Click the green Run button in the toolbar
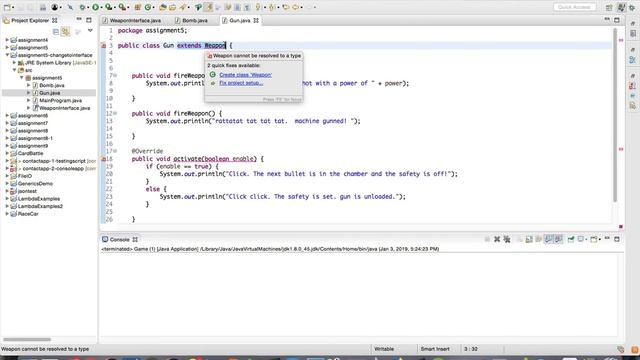Screen dimensions: 640x360 click(96, 7)
